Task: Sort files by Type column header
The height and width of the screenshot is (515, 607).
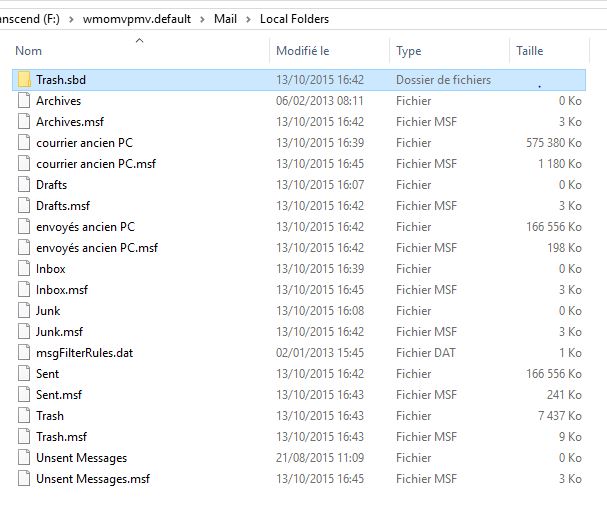Action: pyautogui.click(x=408, y=51)
